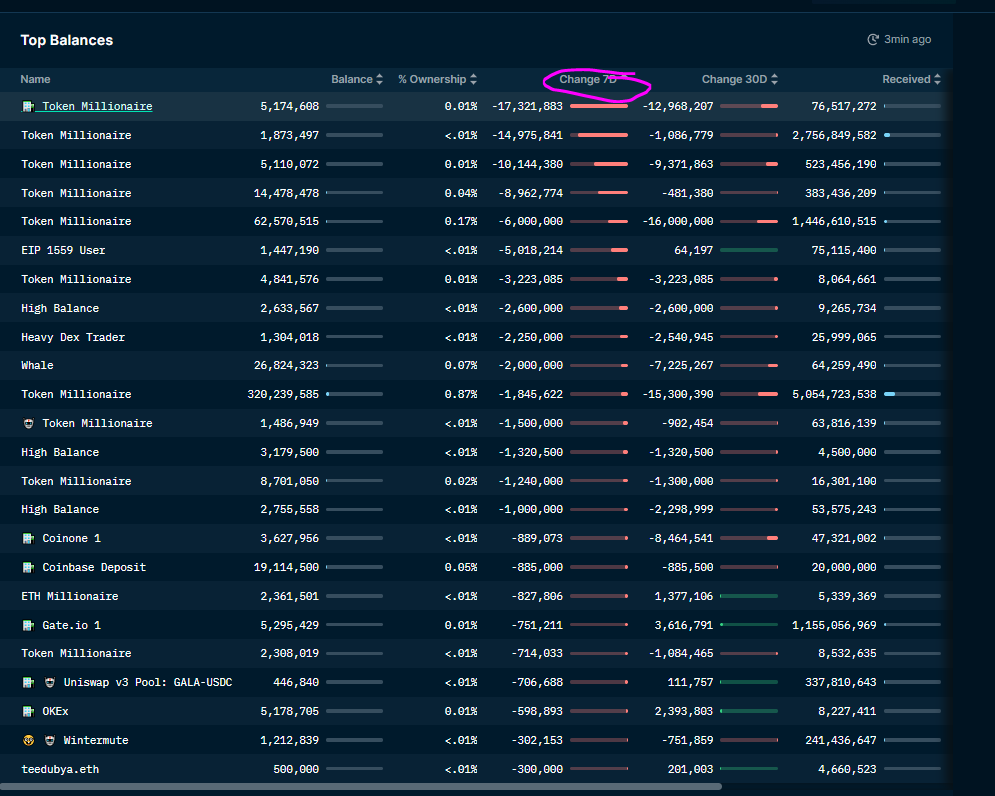Select Token Millionaire with 320,239,585 balance
The width and height of the screenshot is (995, 796).
[76, 394]
